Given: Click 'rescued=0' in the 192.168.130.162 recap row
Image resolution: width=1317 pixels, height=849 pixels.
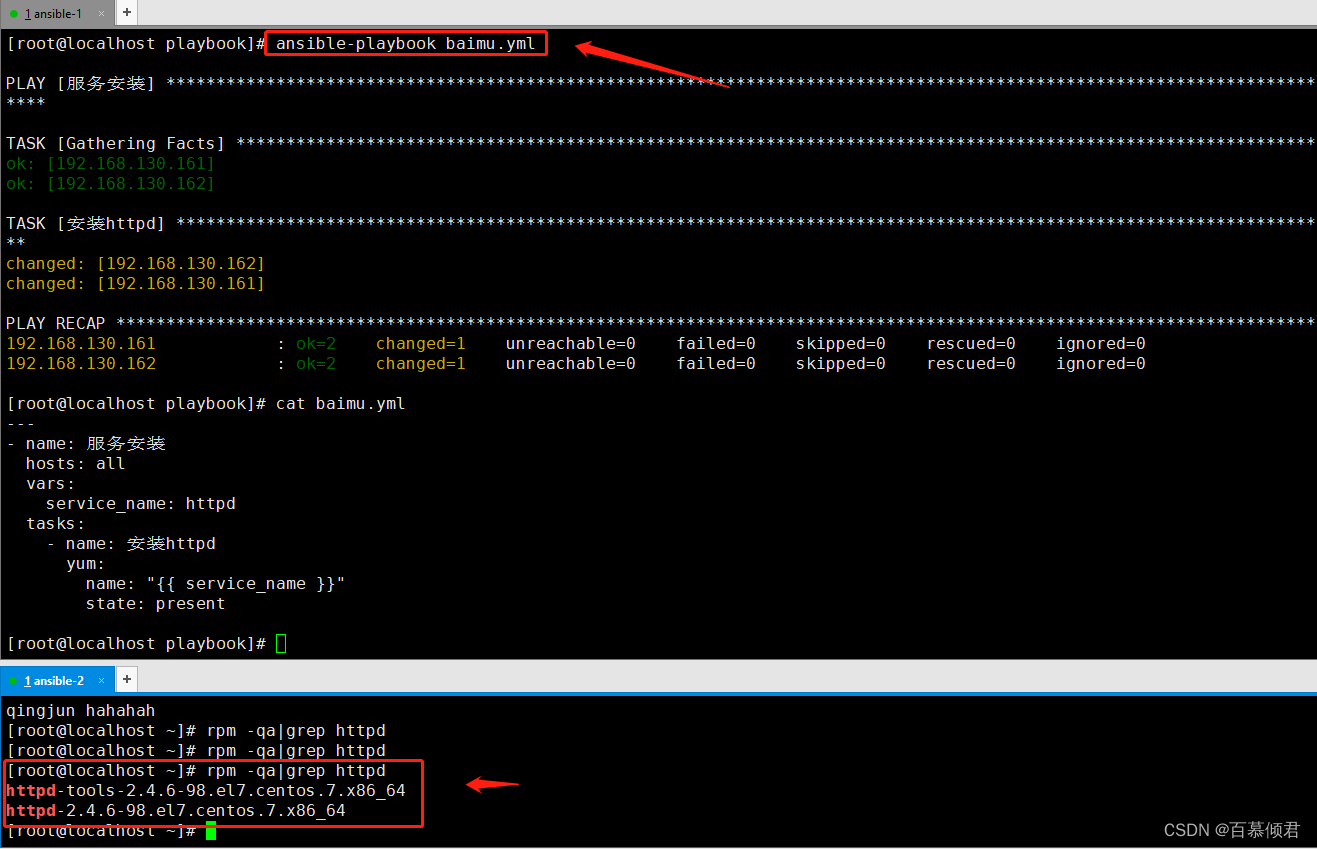Looking at the screenshot, I should (x=971, y=364).
